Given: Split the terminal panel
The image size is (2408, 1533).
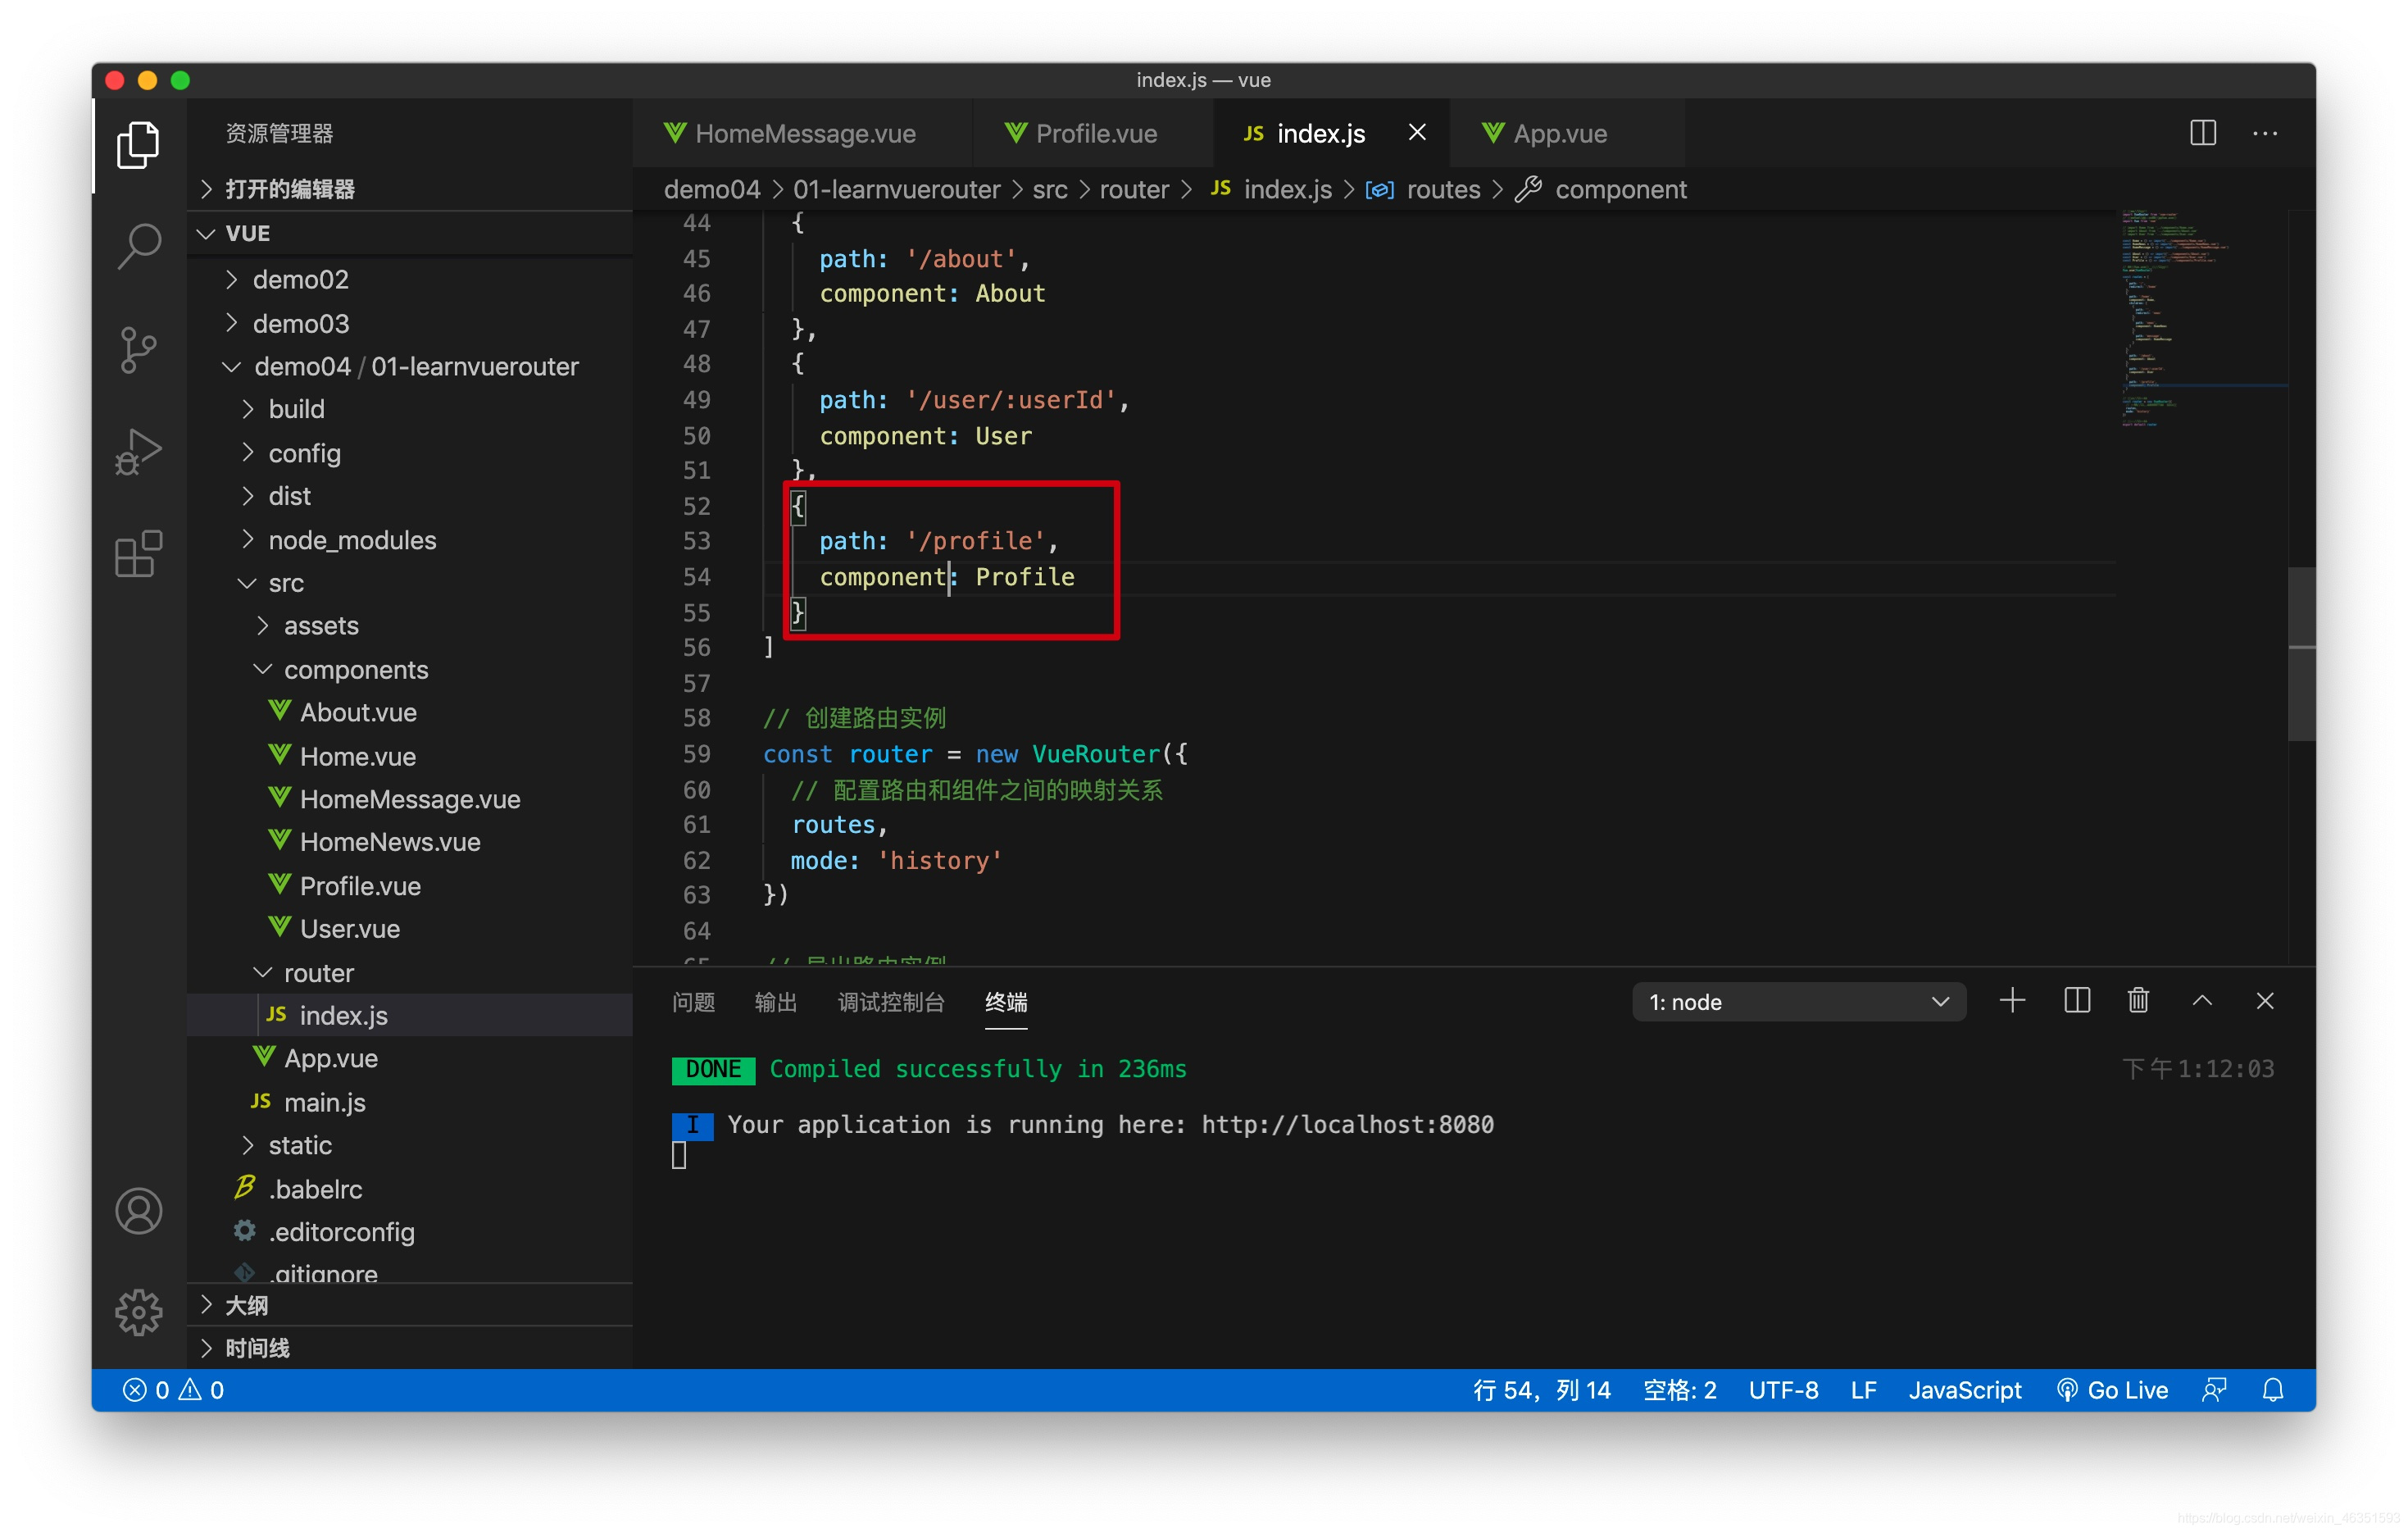Looking at the screenshot, I should (2076, 1001).
